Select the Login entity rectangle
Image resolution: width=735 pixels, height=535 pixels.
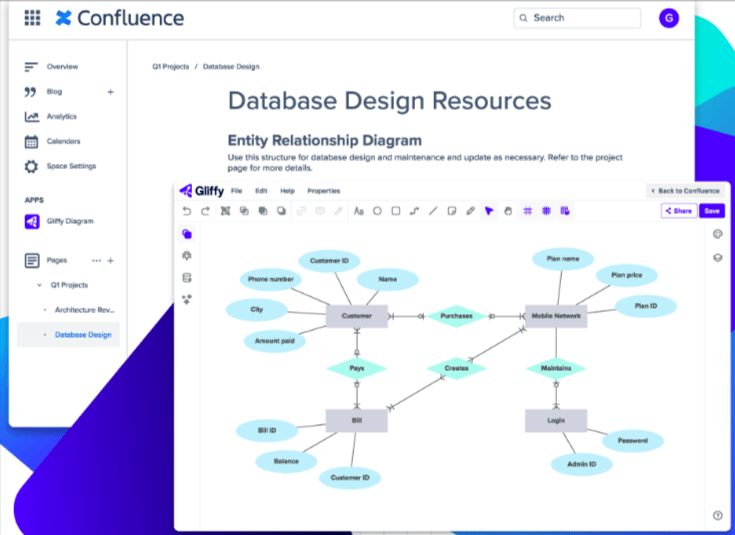(556, 421)
